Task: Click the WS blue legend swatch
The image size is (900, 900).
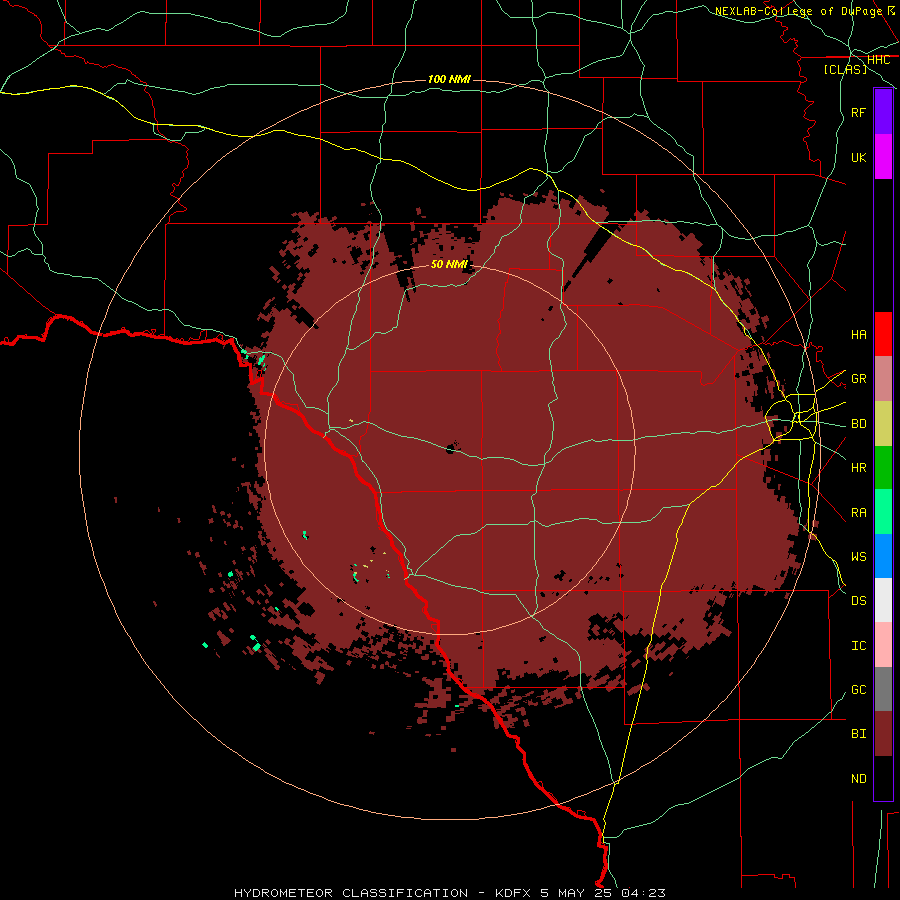Action: [883, 556]
